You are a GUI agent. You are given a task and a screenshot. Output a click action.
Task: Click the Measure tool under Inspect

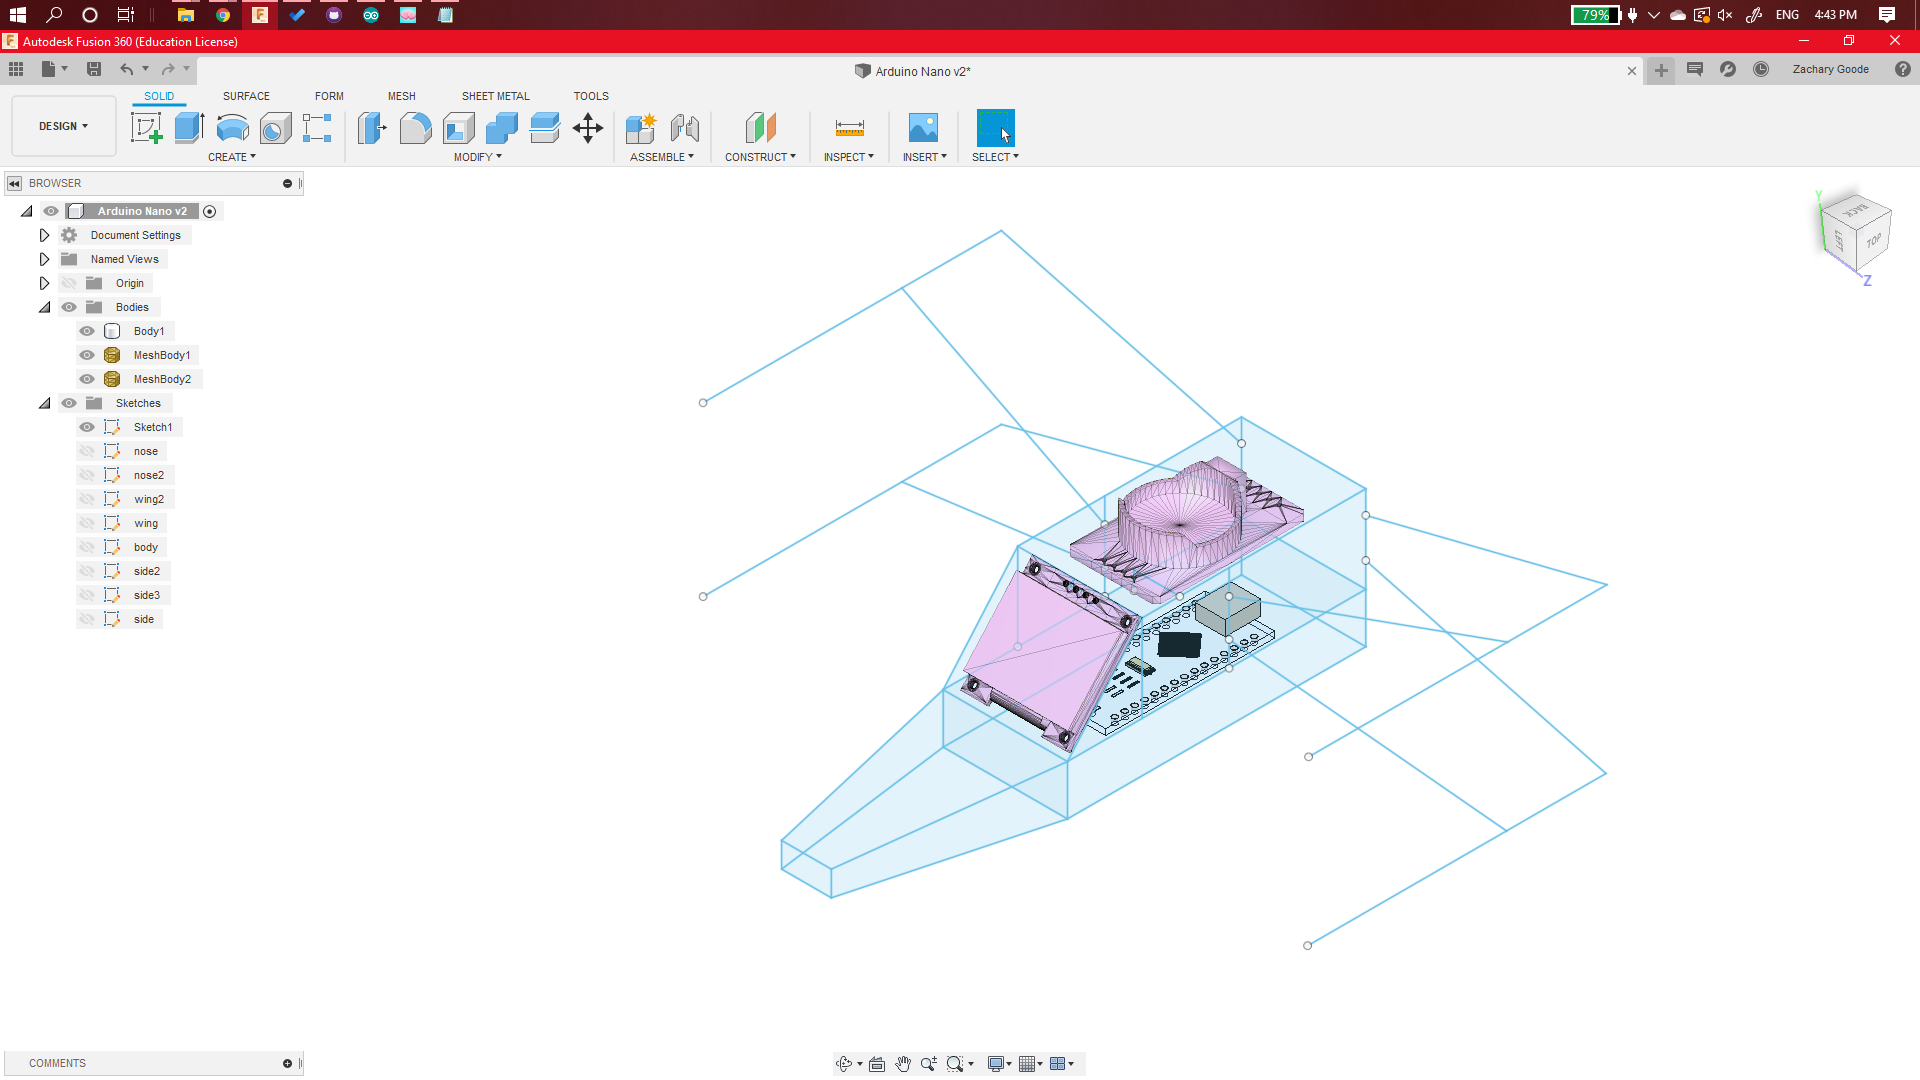[x=849, y=128]
